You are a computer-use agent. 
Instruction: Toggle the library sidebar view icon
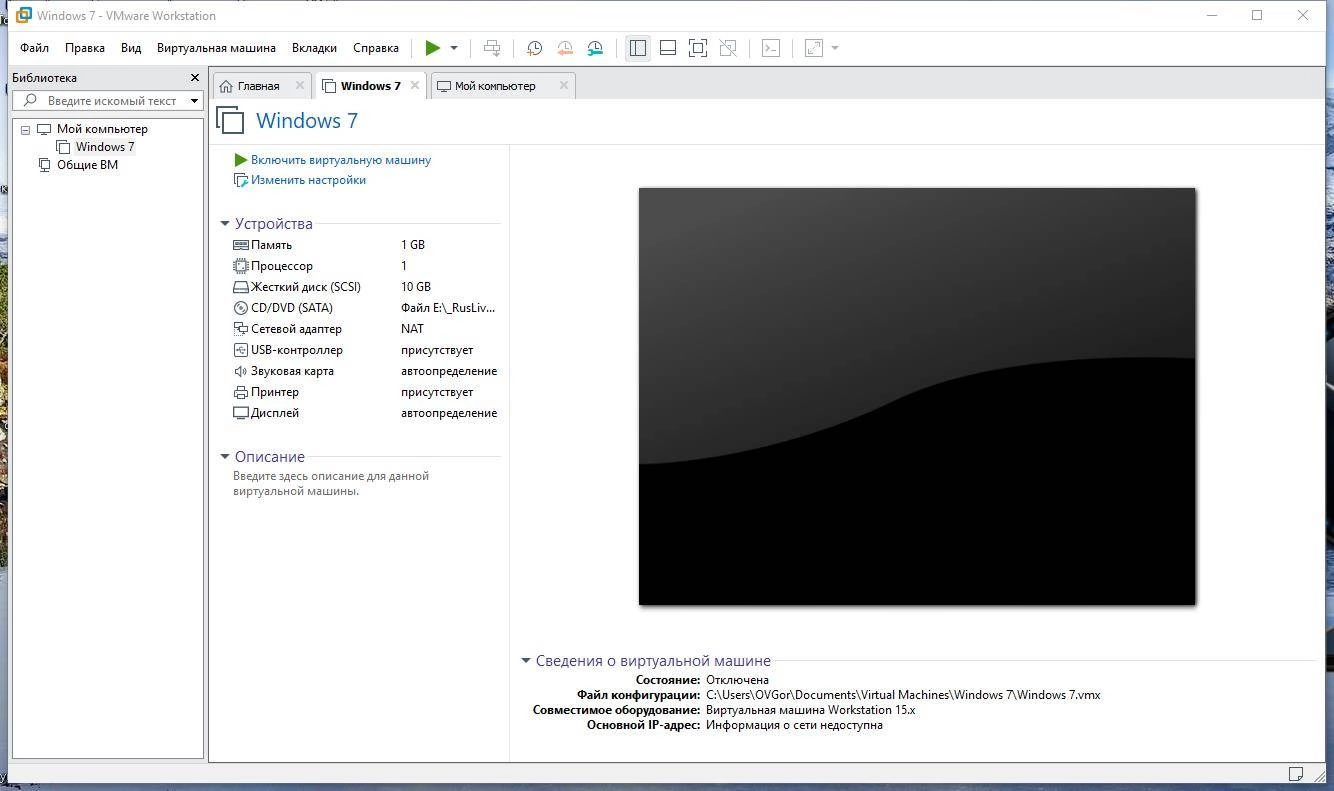[638, 48]
